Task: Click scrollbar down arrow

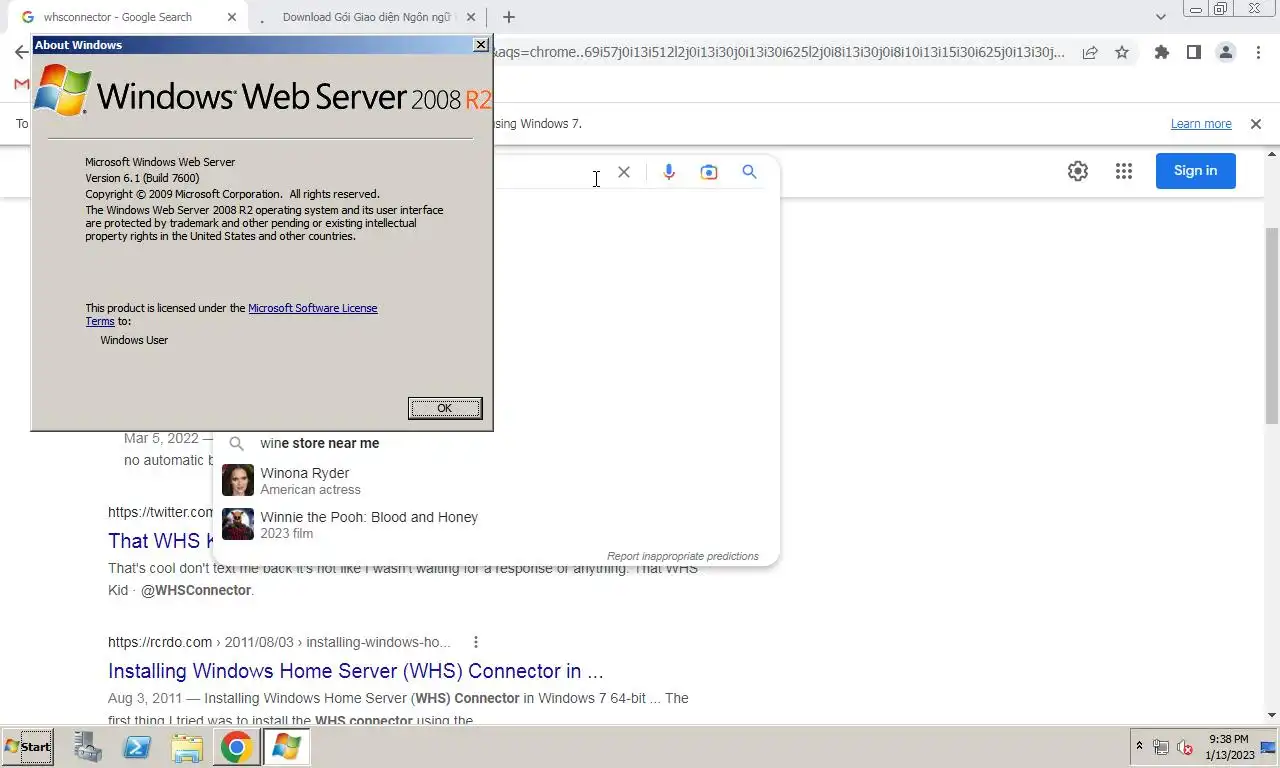Action: pos(1272,716)
